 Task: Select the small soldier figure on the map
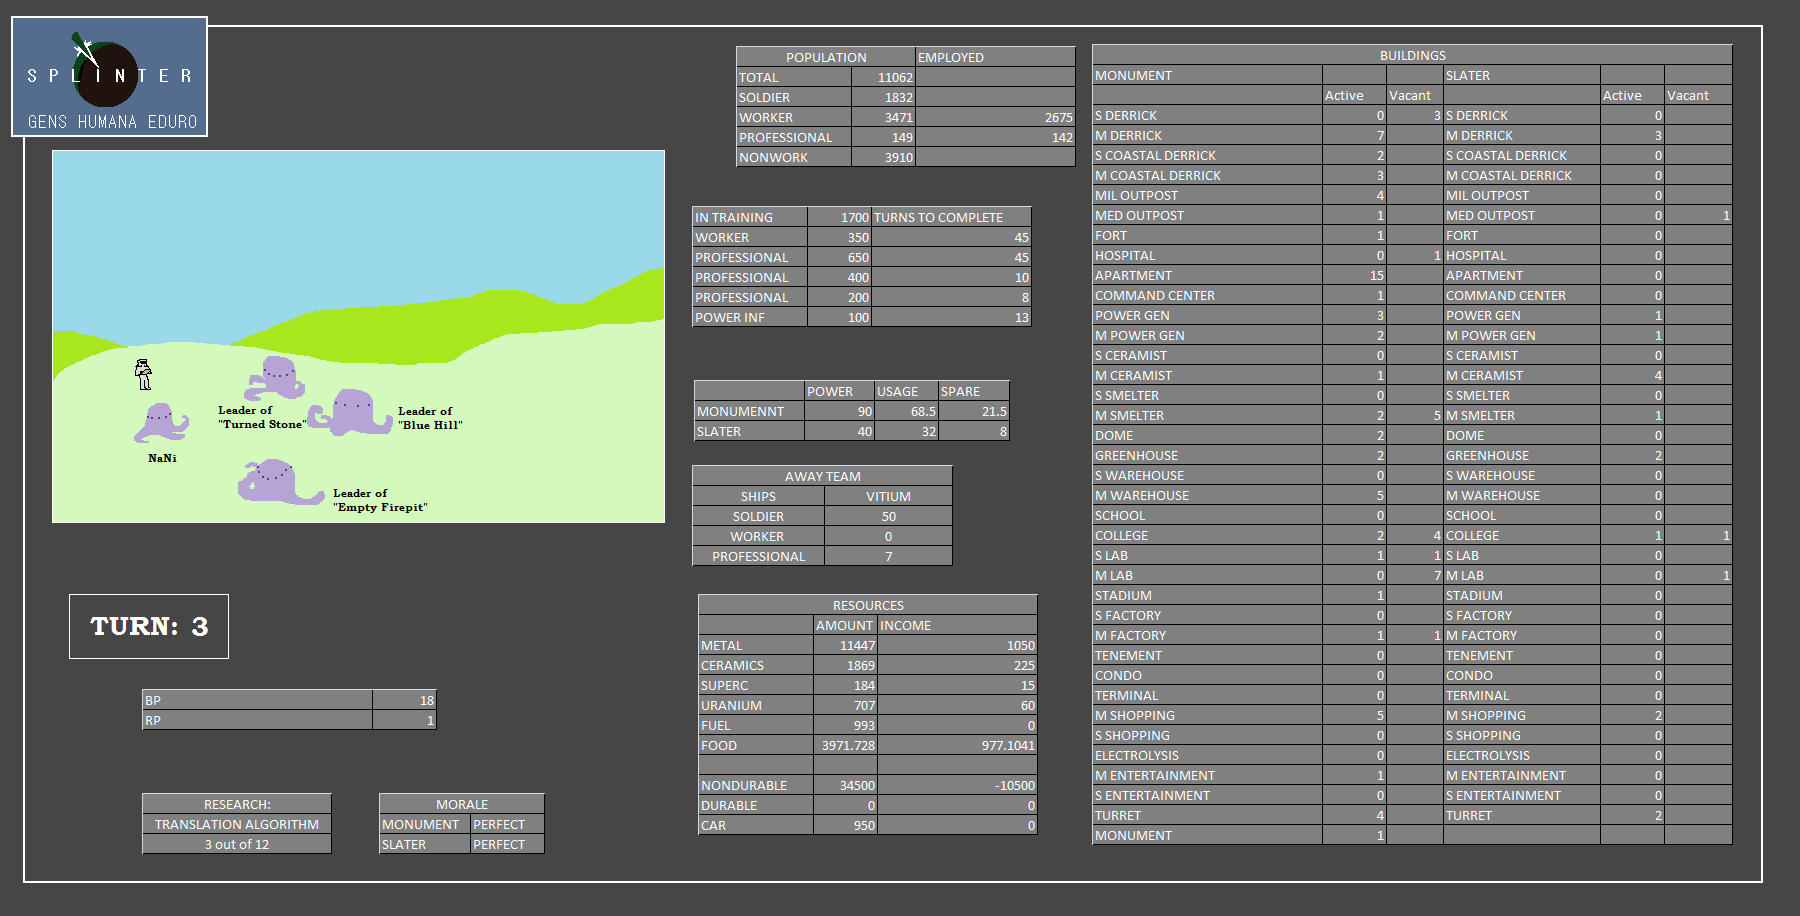(x=143, y=374)
